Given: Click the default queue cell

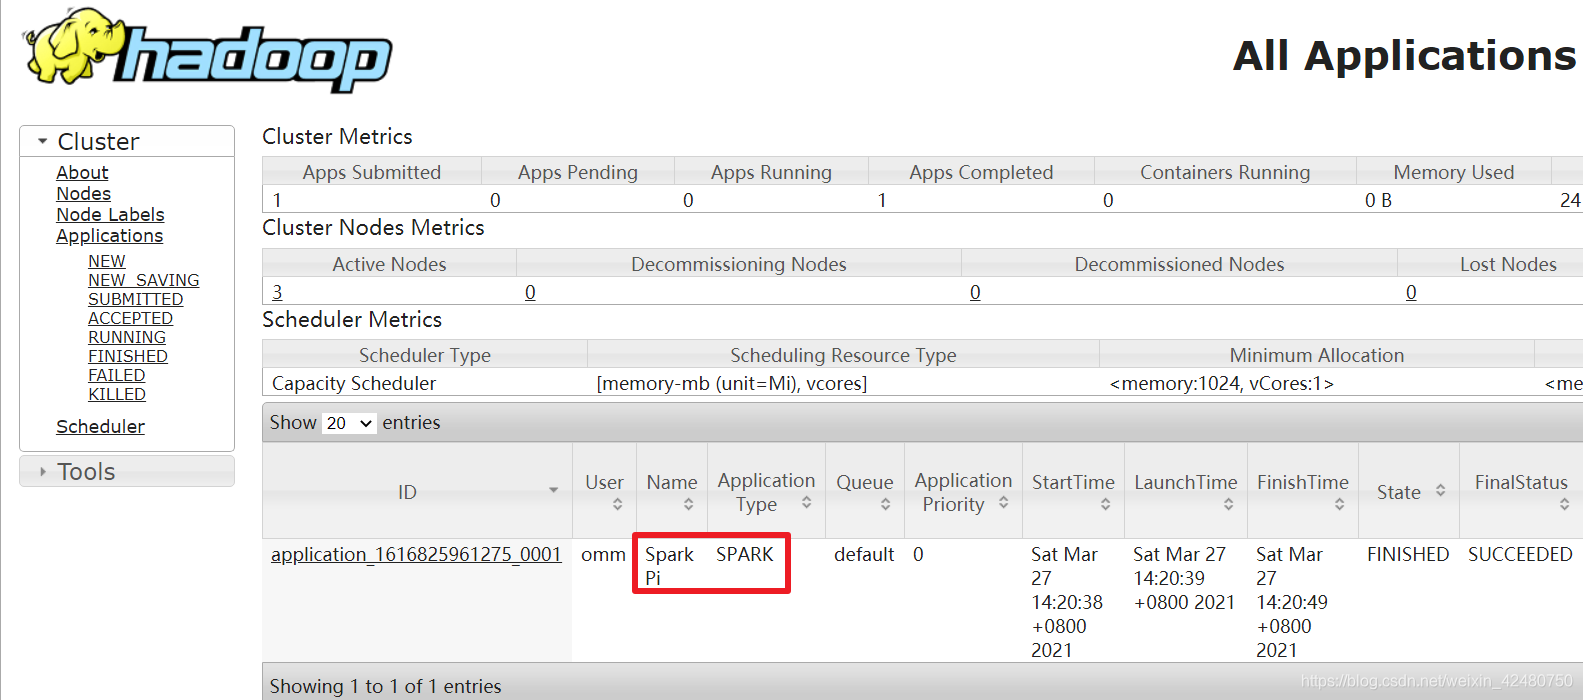Looking at the screenshot, I should (864, 554).
